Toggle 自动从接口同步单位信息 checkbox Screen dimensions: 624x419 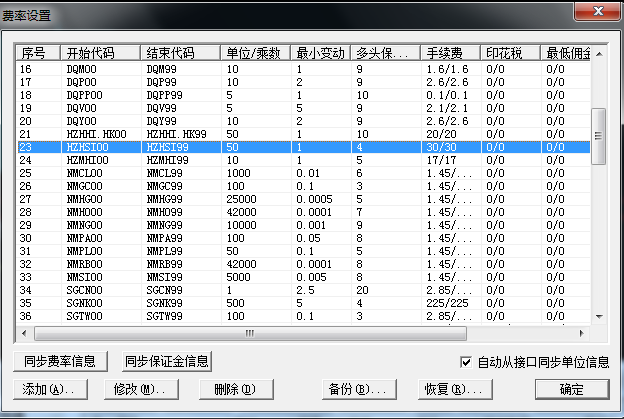(465, 361)
